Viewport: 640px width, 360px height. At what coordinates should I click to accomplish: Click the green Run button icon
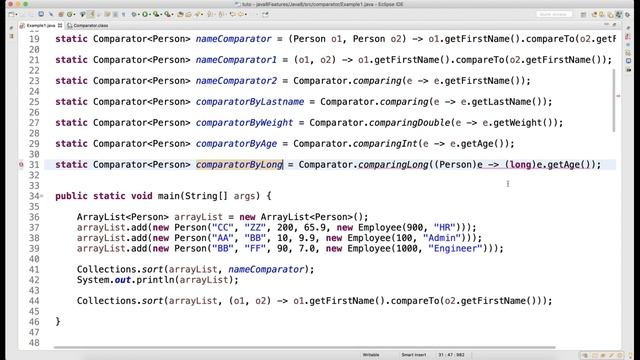[145, 14]
